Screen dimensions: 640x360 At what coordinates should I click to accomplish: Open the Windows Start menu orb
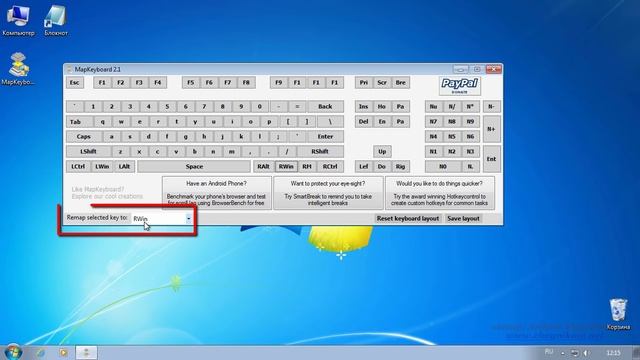tap(13, 352)
